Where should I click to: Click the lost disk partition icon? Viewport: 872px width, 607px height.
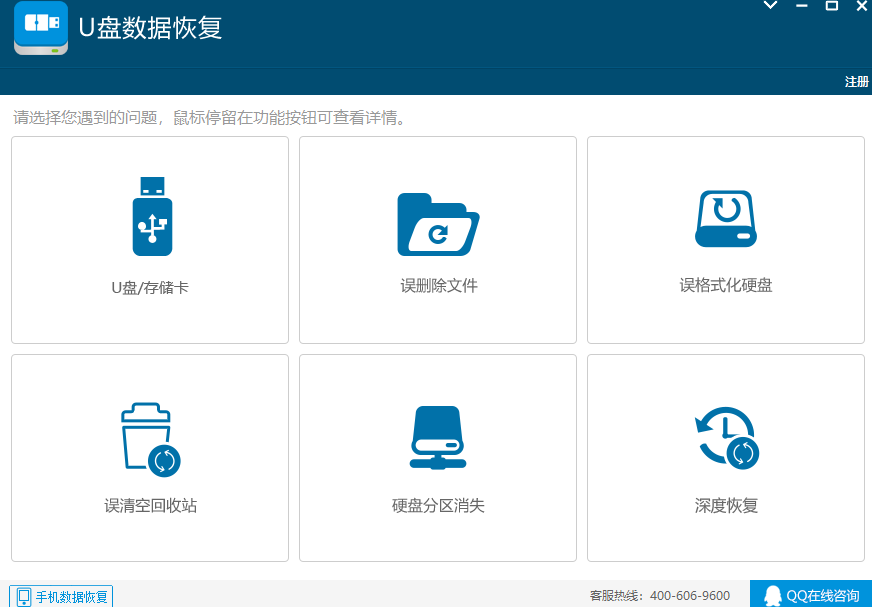pyautogui.click(x=437, y=438)
